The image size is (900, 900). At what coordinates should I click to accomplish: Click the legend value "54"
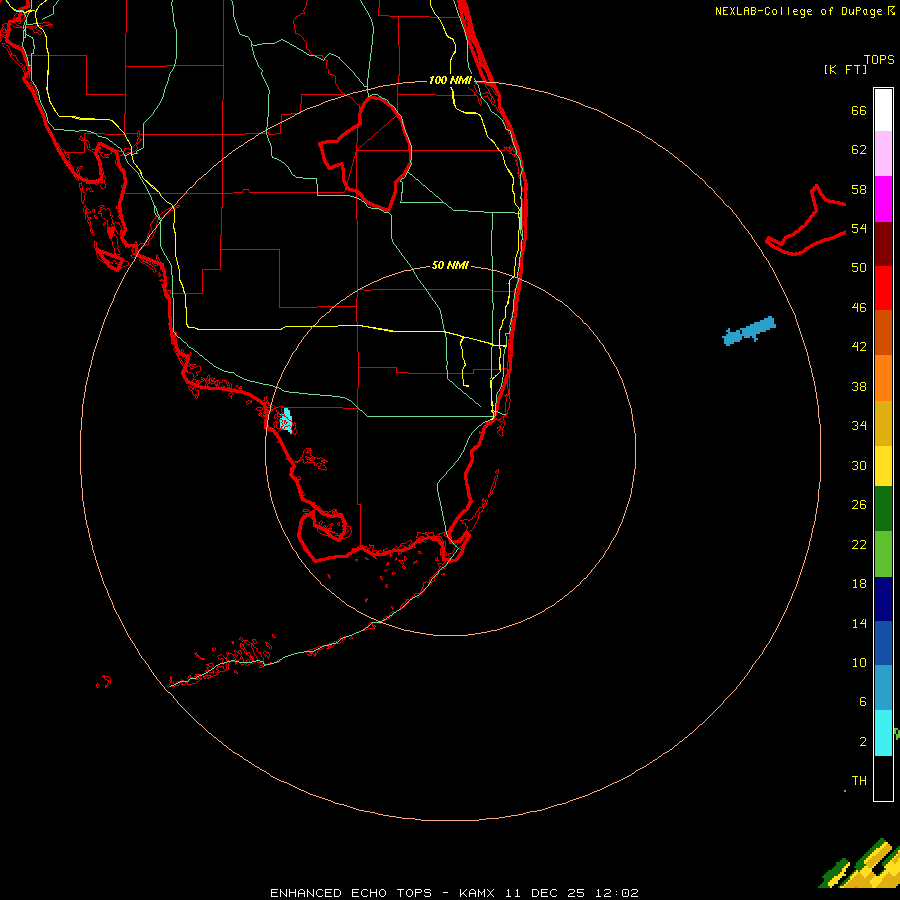(859, 228)
